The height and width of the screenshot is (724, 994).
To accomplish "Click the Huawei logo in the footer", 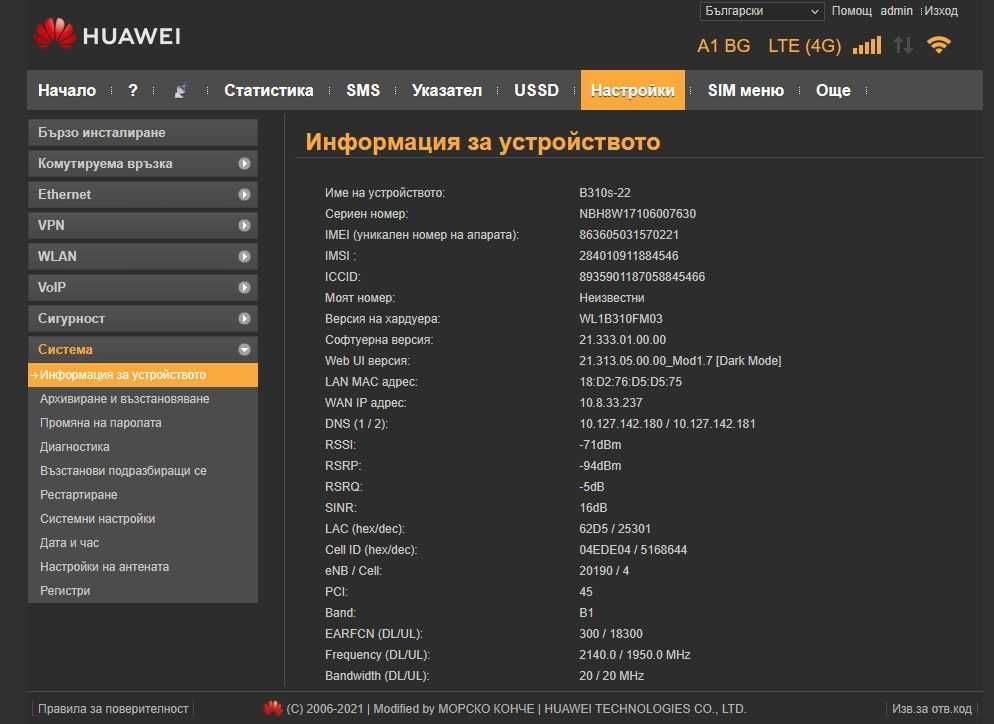I will pos(273,708).
